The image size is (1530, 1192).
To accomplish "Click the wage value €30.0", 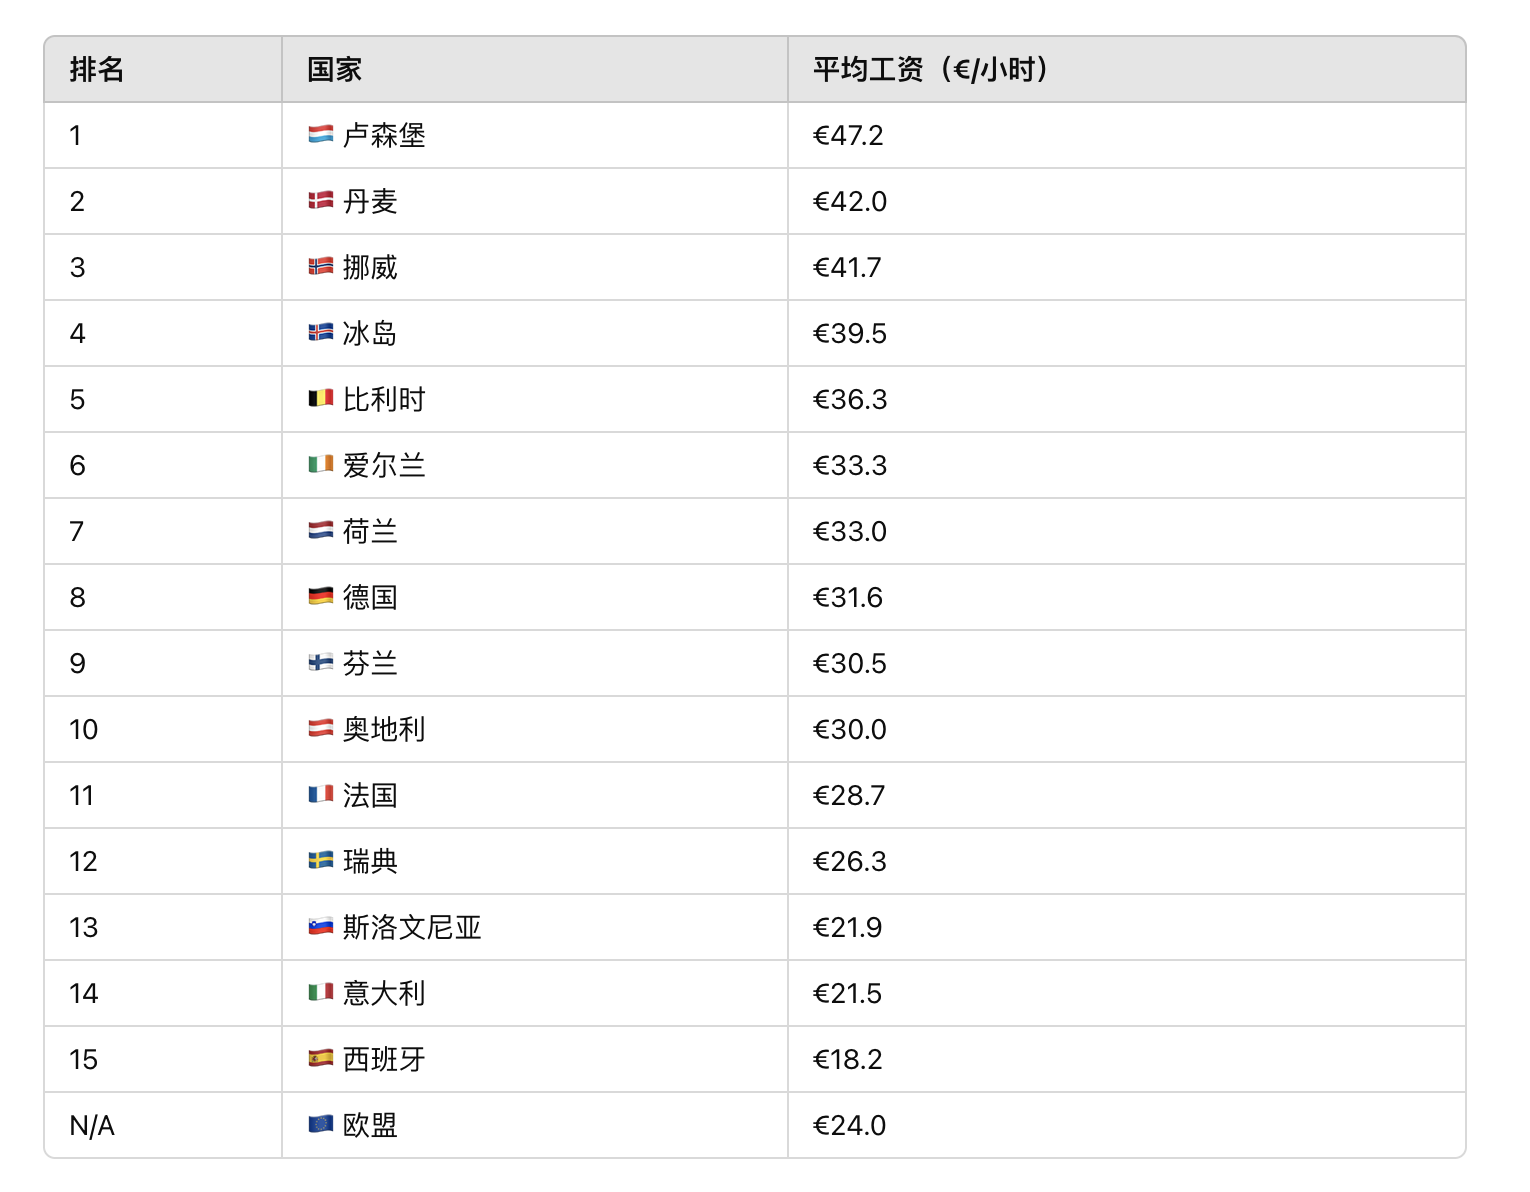I will coord(850,729).
